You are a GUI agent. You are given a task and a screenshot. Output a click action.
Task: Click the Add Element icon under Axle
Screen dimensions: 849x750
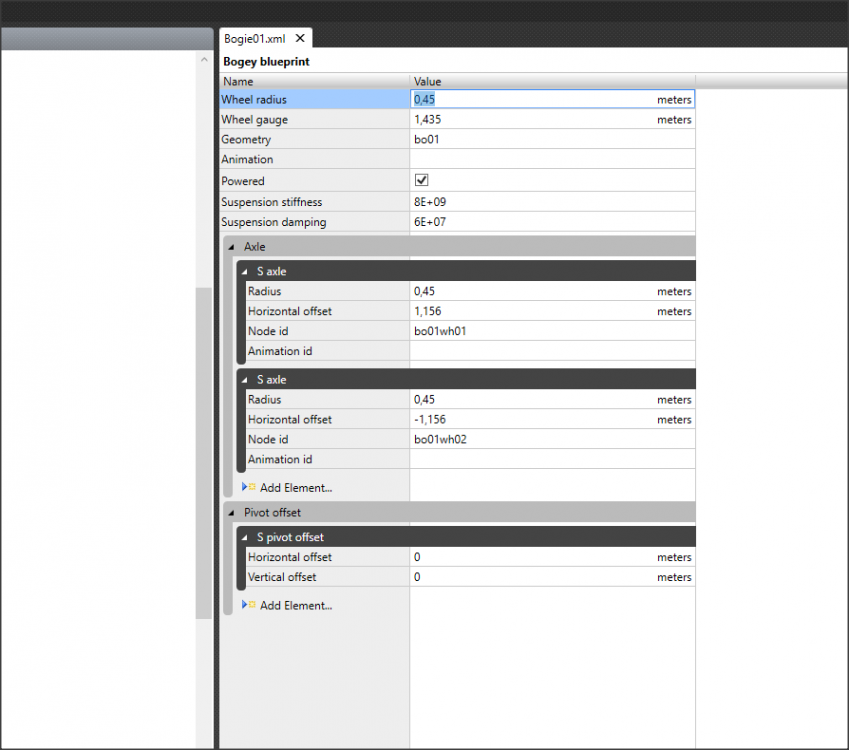tap(249, 487)
